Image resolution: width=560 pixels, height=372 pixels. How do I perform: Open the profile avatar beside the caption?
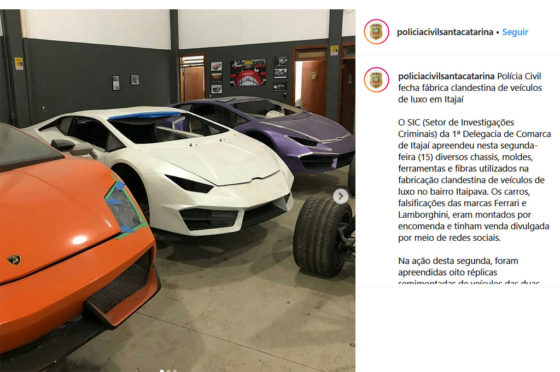pos(376,79)
